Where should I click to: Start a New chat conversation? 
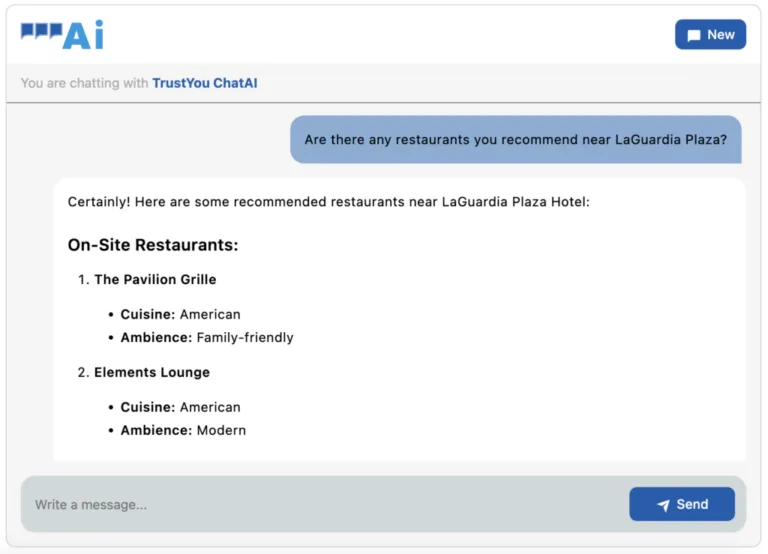(710, 34)
